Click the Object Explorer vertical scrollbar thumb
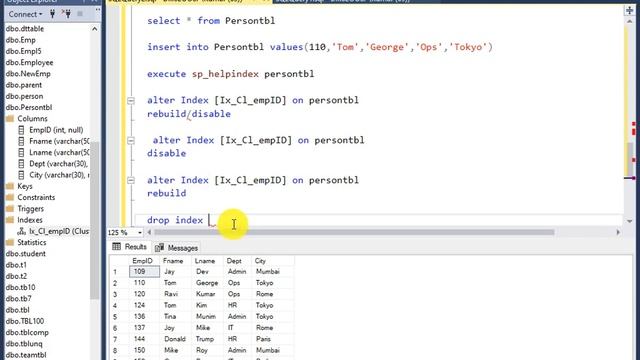The height and width of the screenshot is (360, 640). (95, 220)
